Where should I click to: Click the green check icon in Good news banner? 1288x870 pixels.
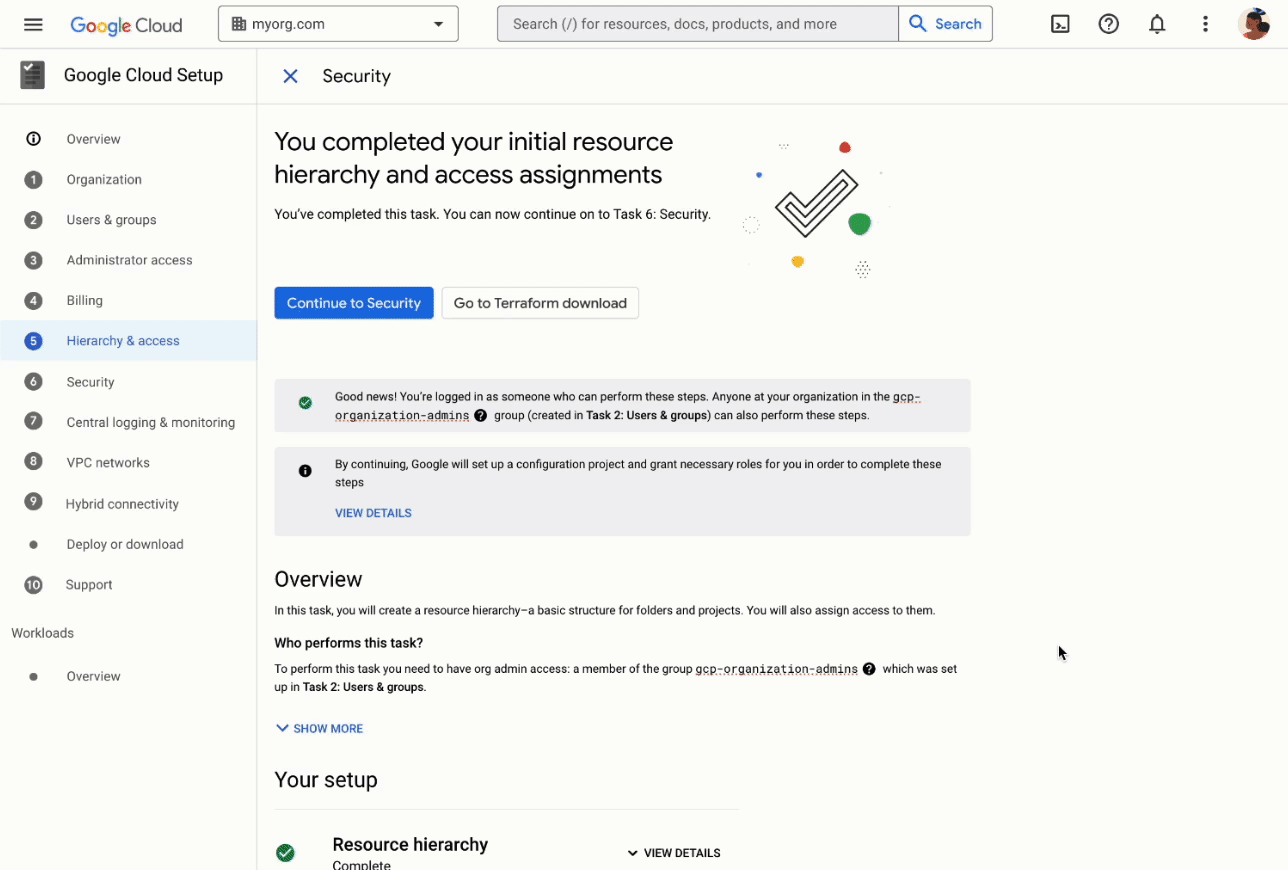click(305, 403)
